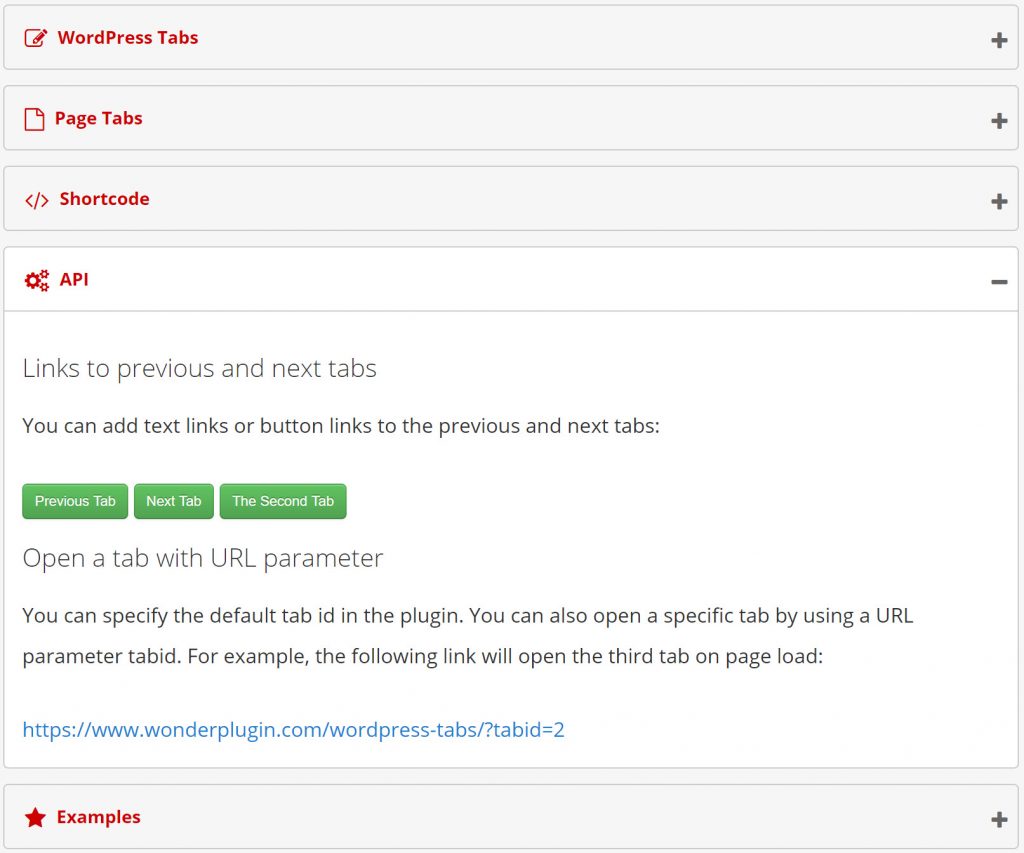Expand the WordPress Tabs section
The width and height of the screenshot is (1024, 853).
128,37
